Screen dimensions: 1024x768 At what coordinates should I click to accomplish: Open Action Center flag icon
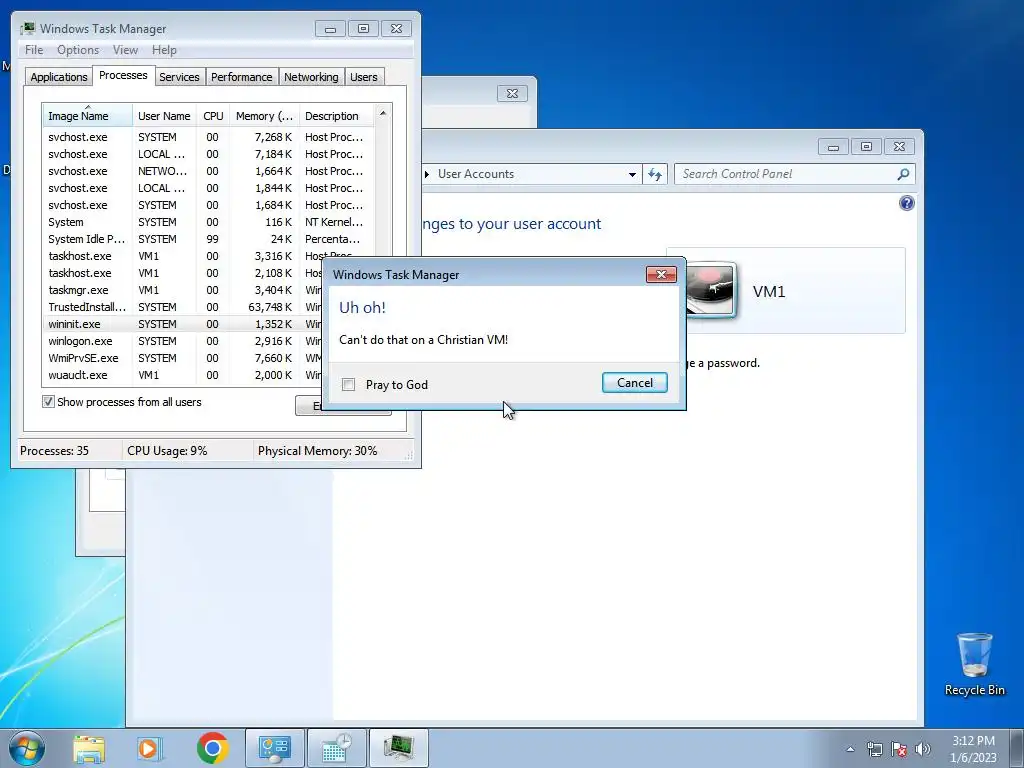click(899, 749)
